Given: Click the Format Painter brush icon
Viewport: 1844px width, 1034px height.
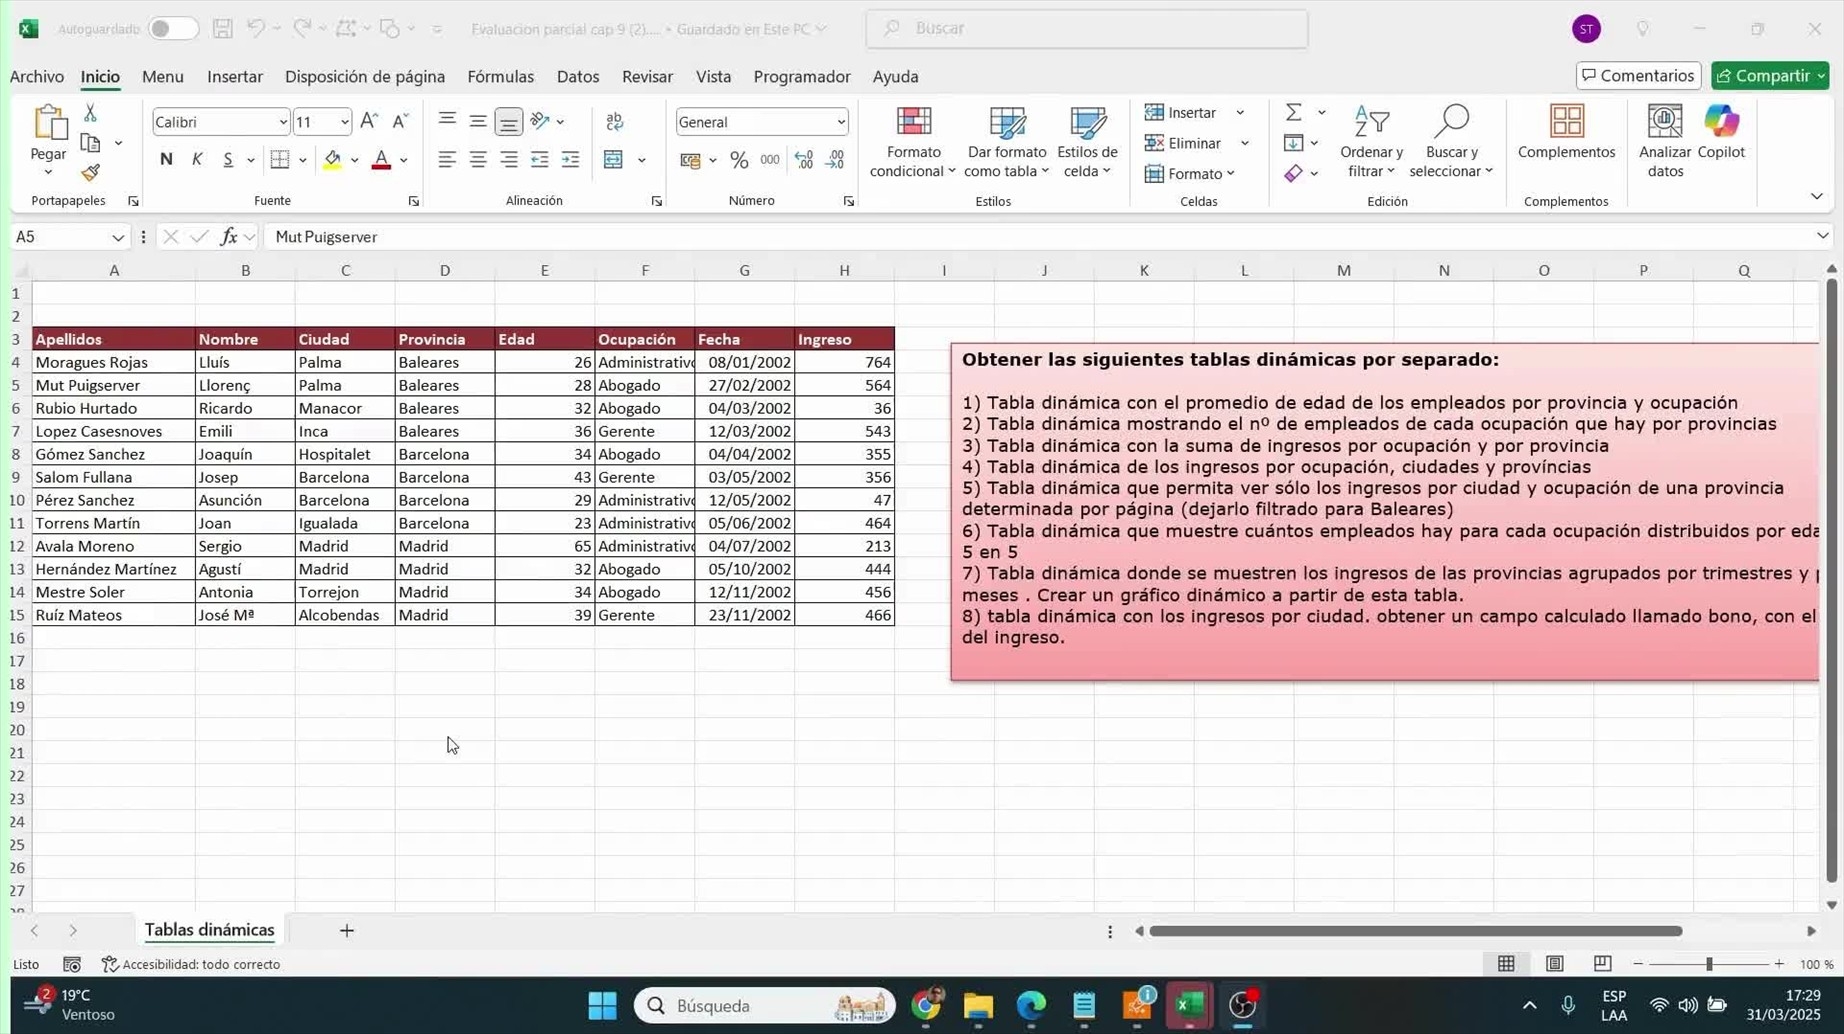Looking at the screenshot, I should [x=91, y=173].
